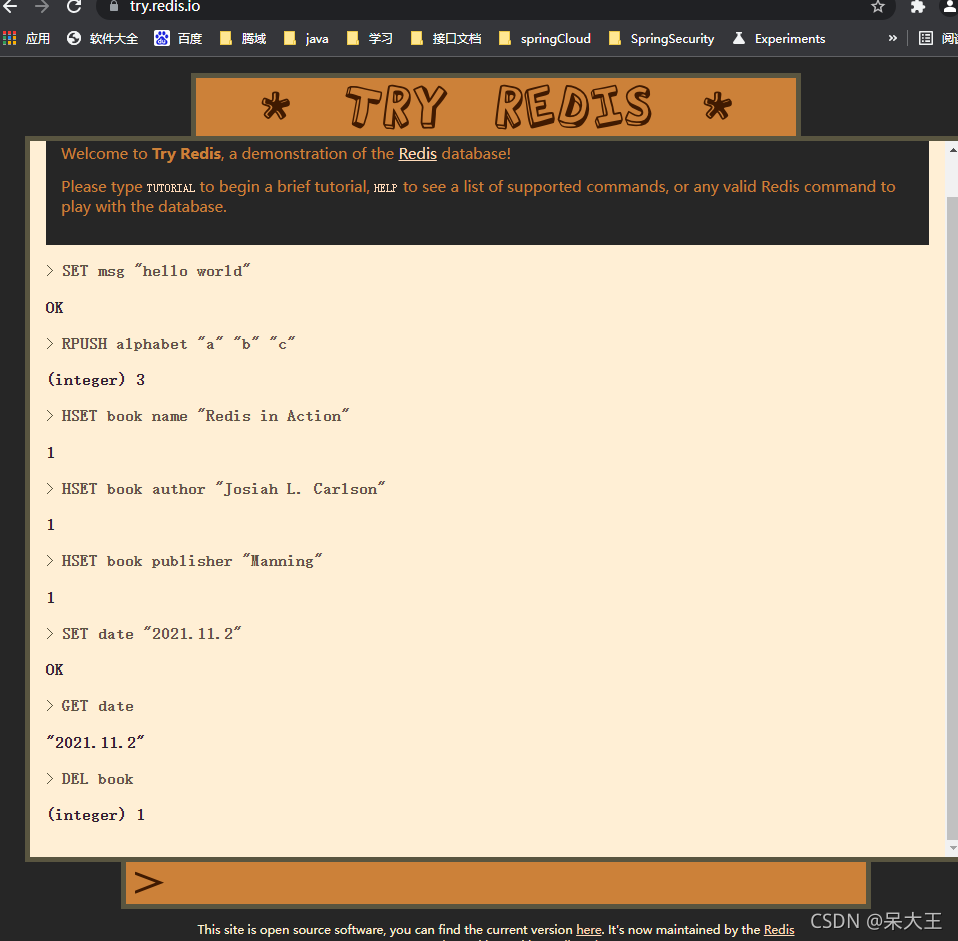Open the 应用 apps shortcut
The width and height of the screenshot is (958, 941).
pos(26,38)
